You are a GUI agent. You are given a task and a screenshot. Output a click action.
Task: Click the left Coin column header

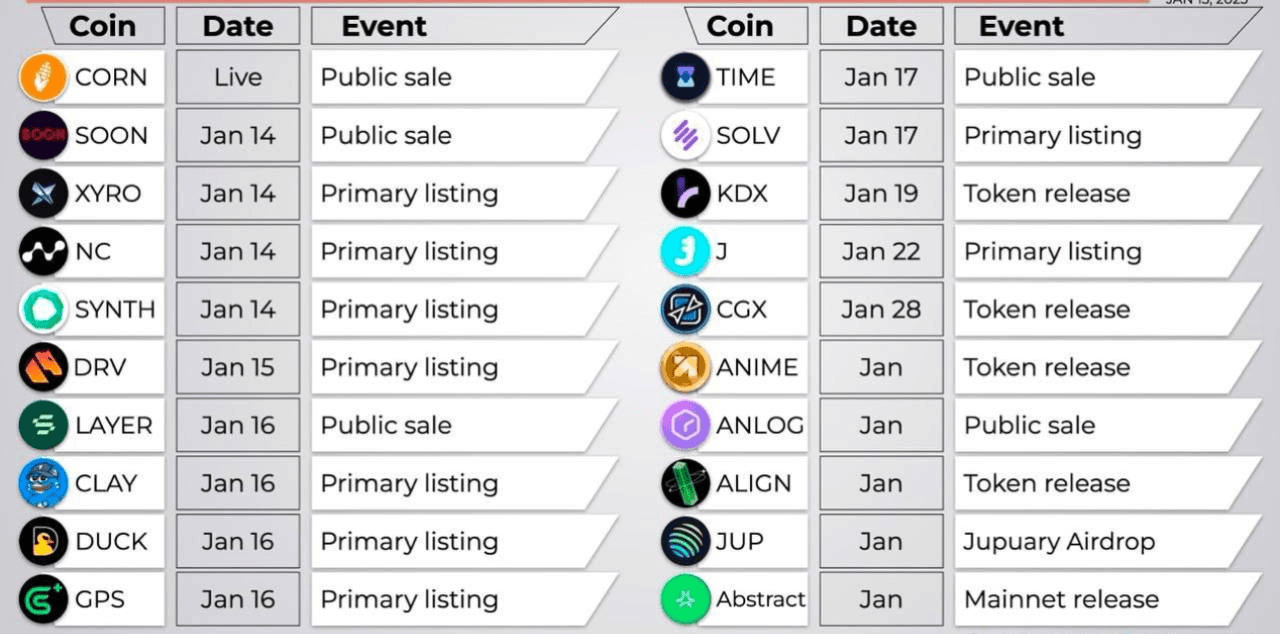click(103, 26)
